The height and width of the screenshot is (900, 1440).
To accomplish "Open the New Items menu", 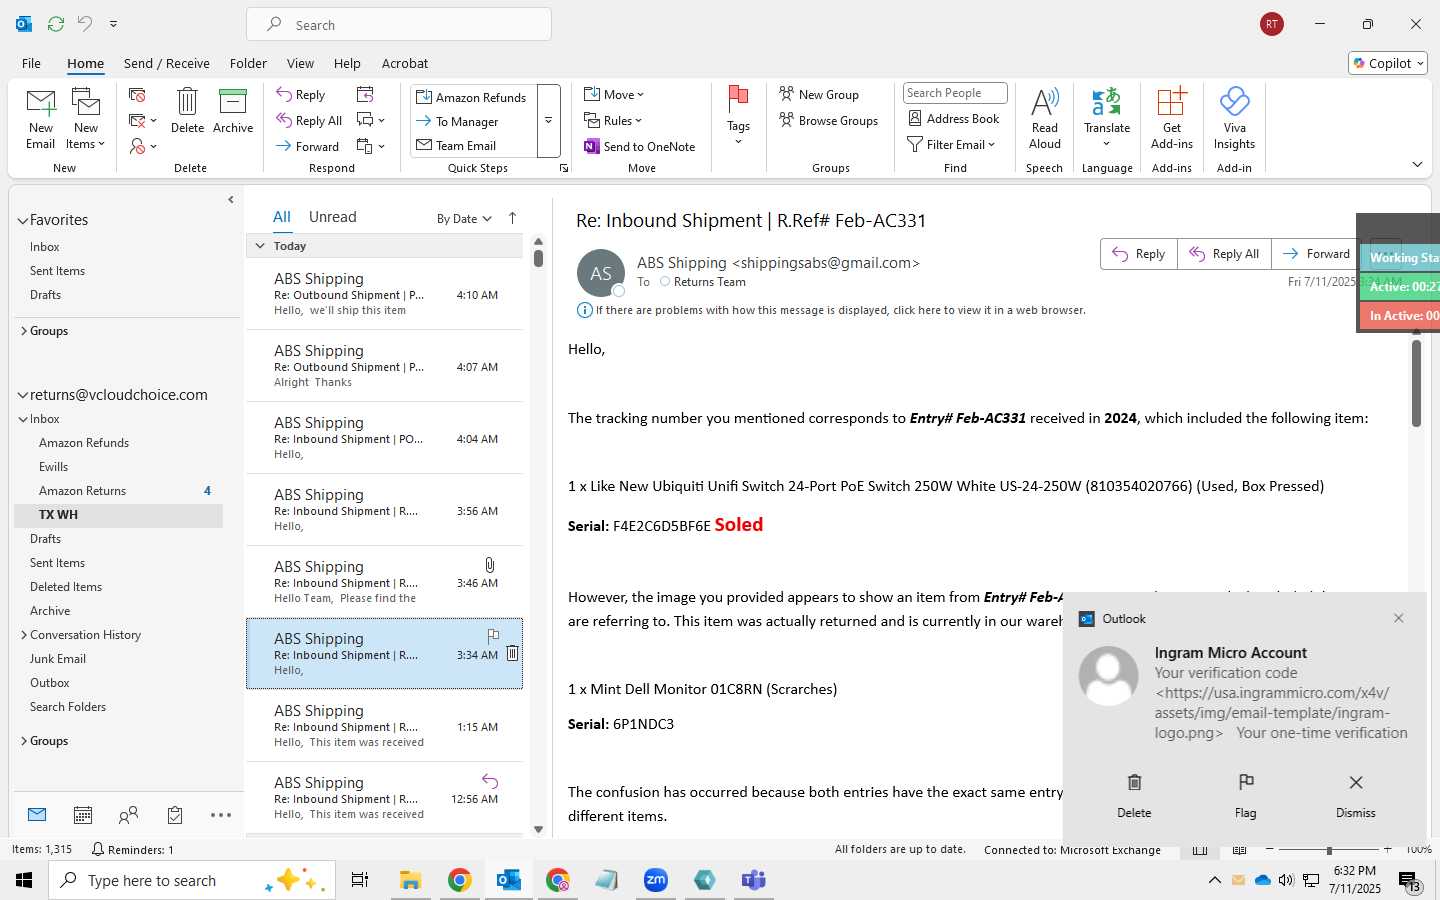I will 86,119.
